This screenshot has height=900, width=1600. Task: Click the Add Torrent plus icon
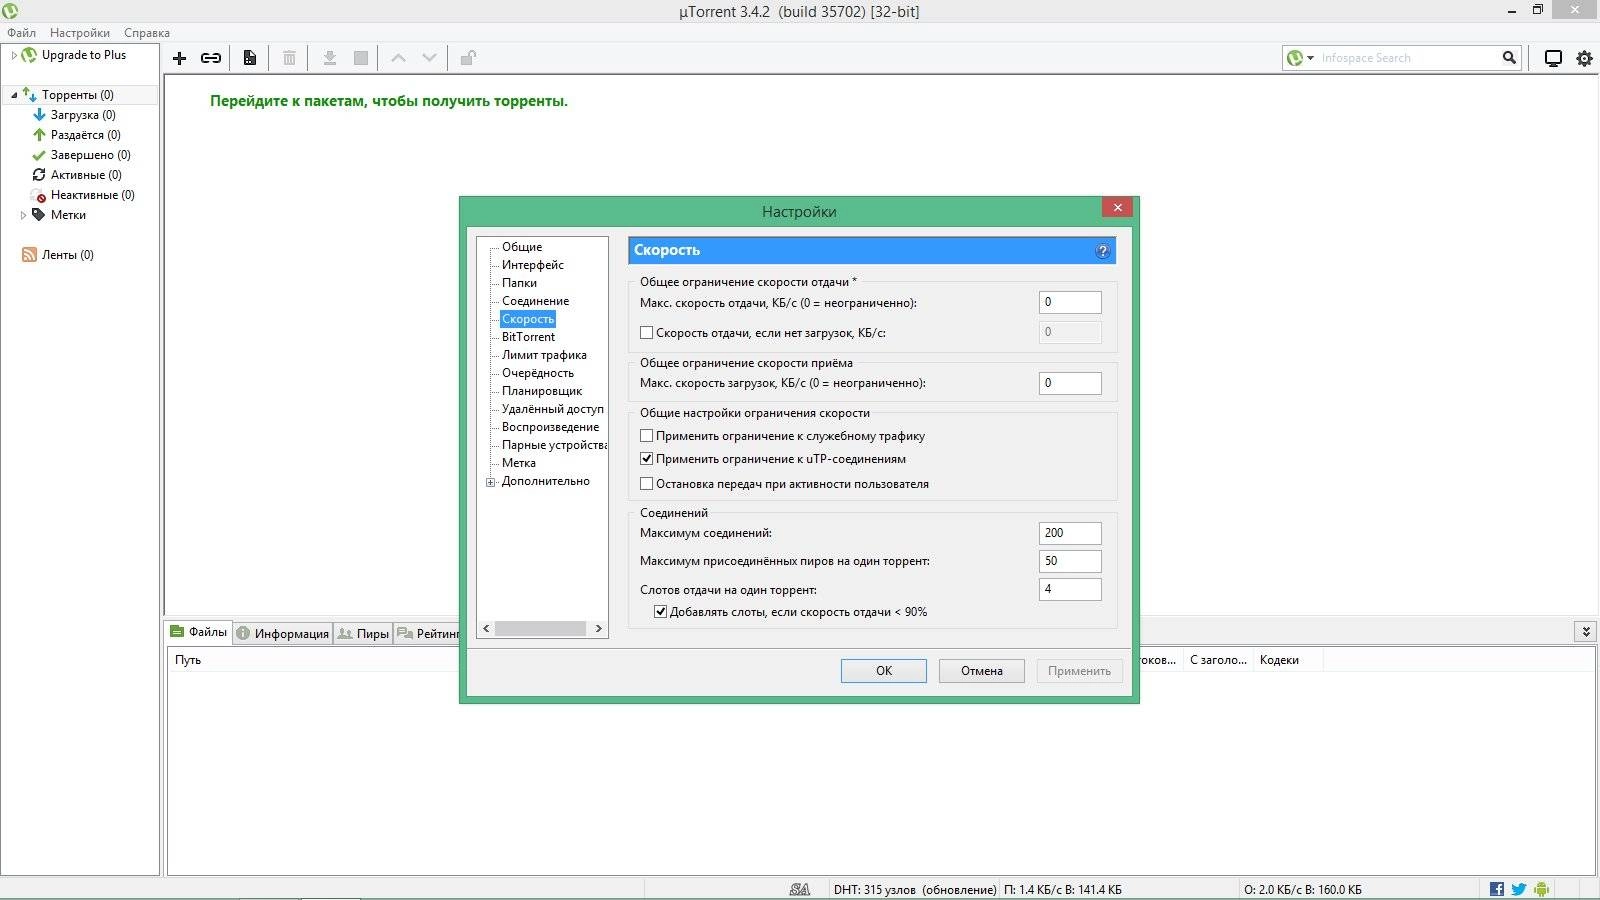point(180,57)
